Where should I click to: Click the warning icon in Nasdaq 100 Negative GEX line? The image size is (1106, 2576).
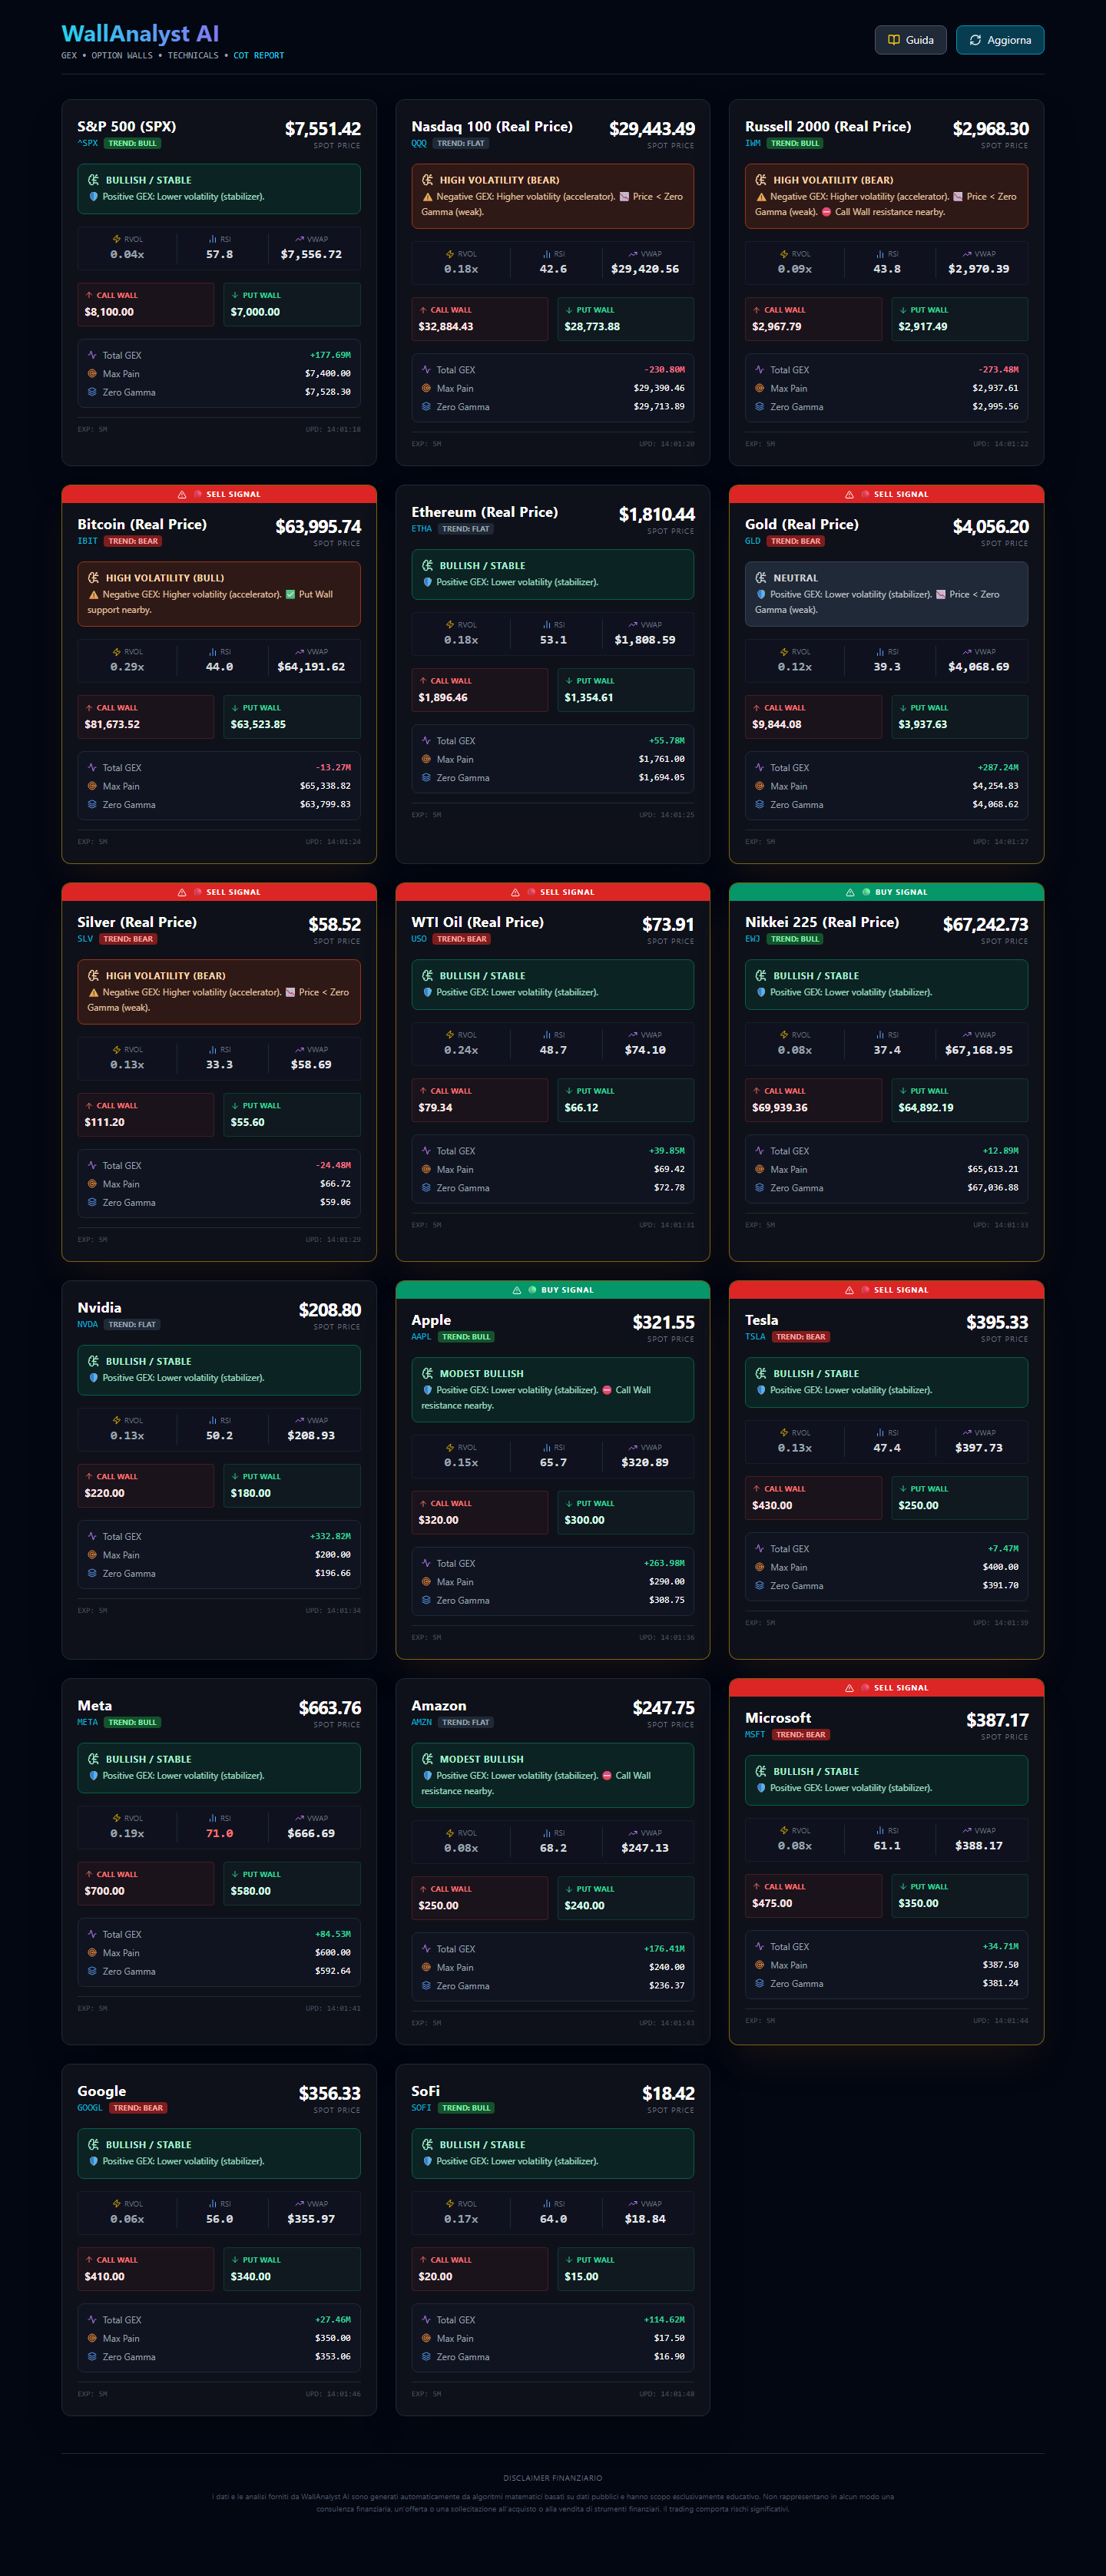coord(428,197)
